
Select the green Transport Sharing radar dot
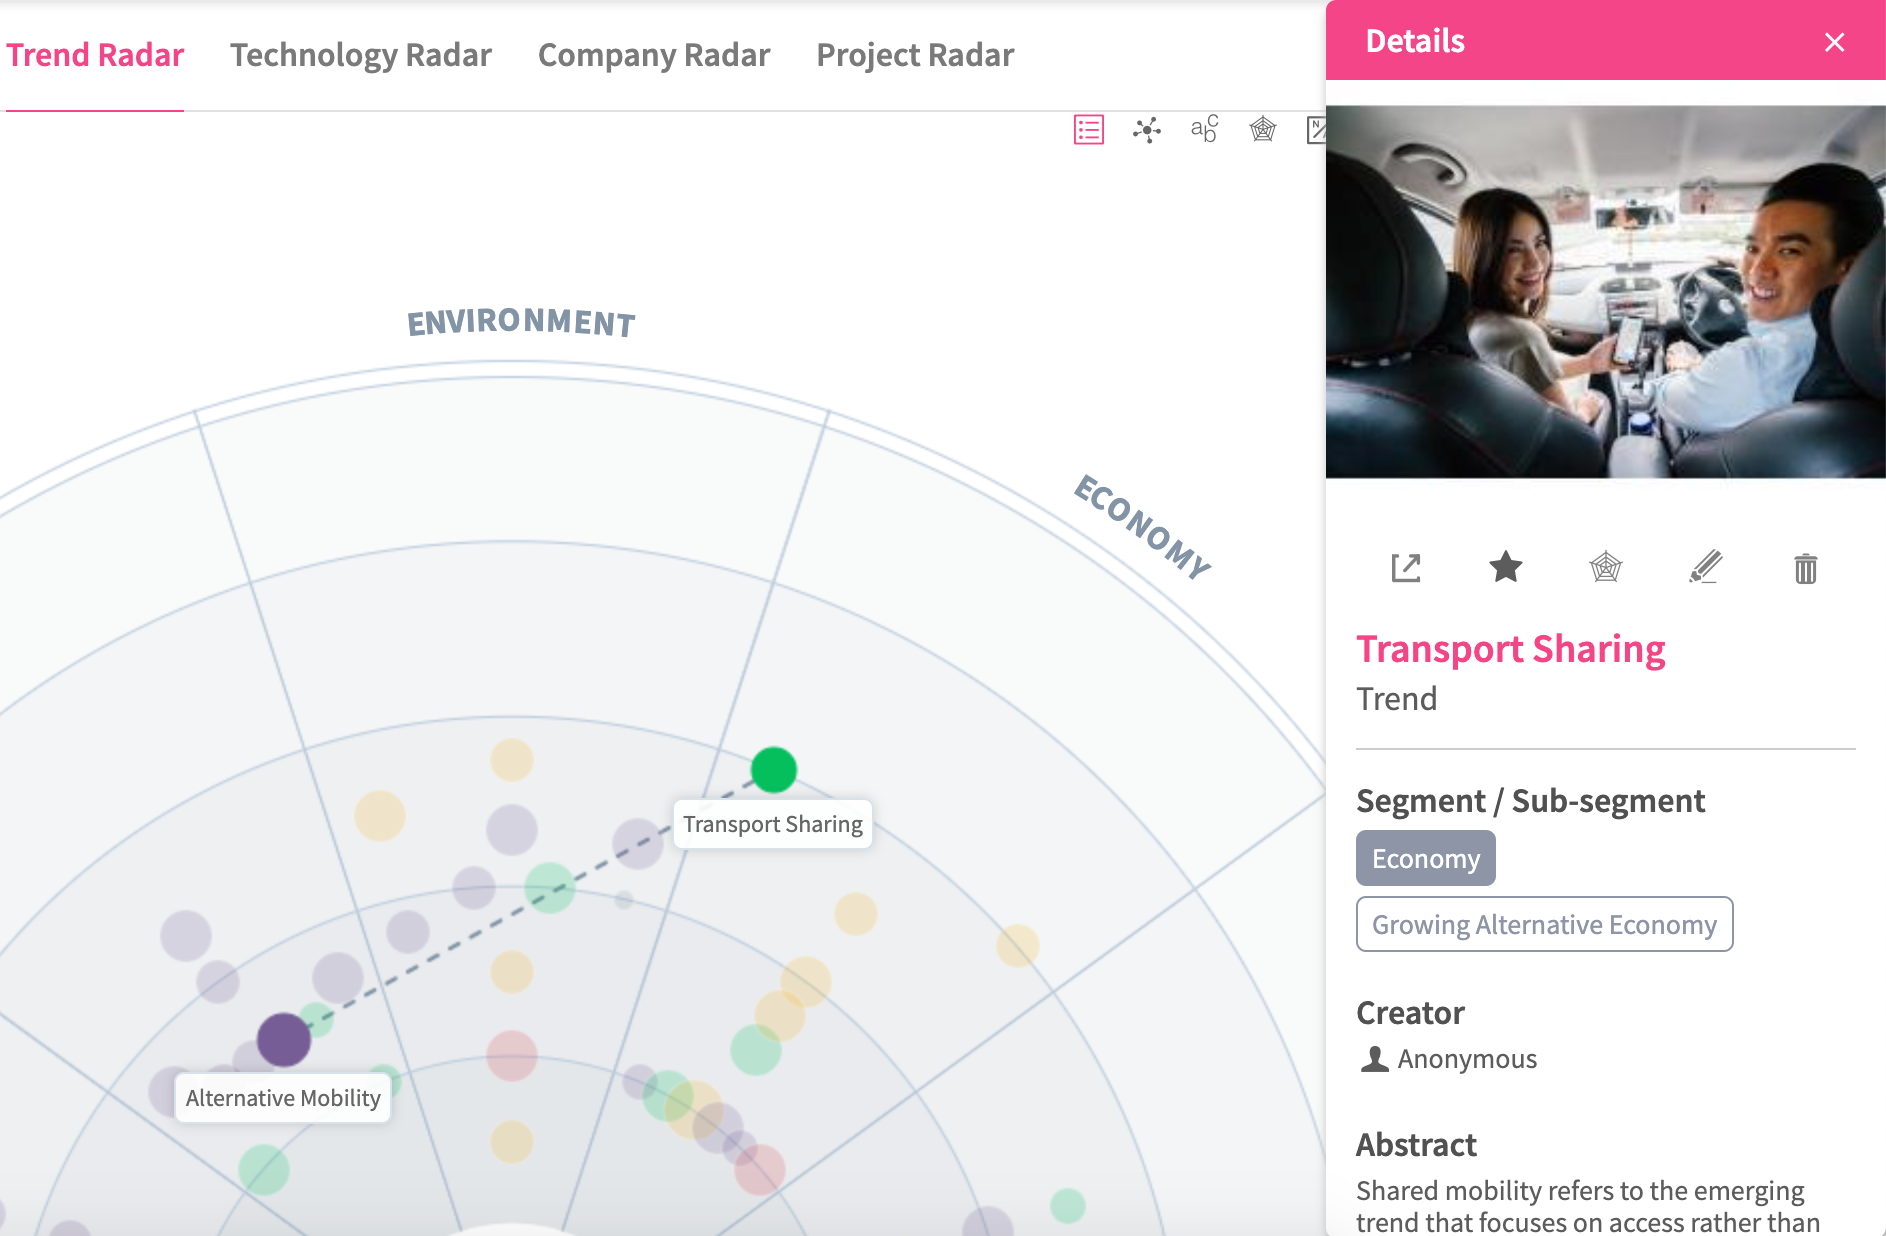(773, 770)
